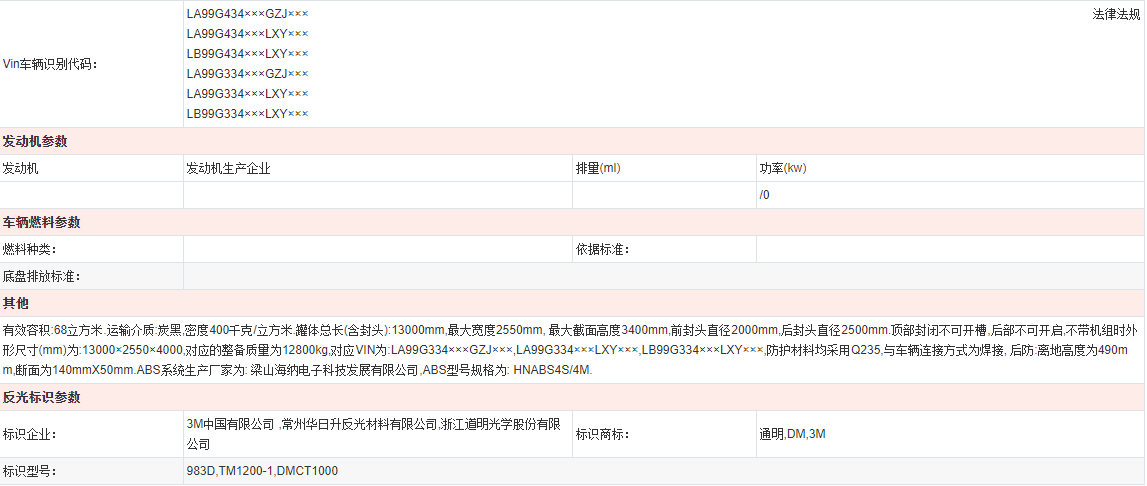Image resolution: width=1147 pixels, height=486 pixels.
Task: Click the 依据标准 label
Action: 603,249
